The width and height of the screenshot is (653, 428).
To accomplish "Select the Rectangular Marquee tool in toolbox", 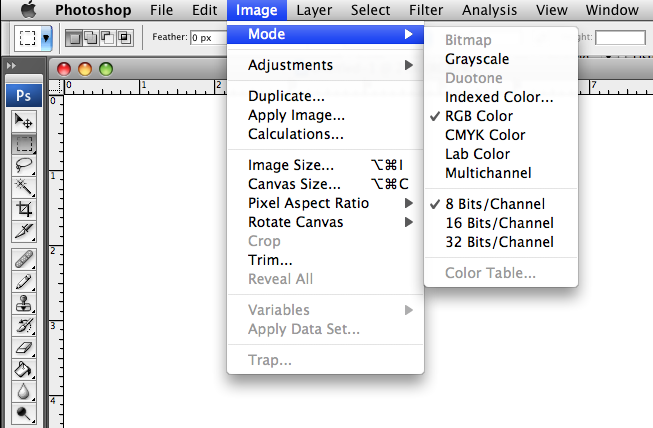I will [24, 143].
